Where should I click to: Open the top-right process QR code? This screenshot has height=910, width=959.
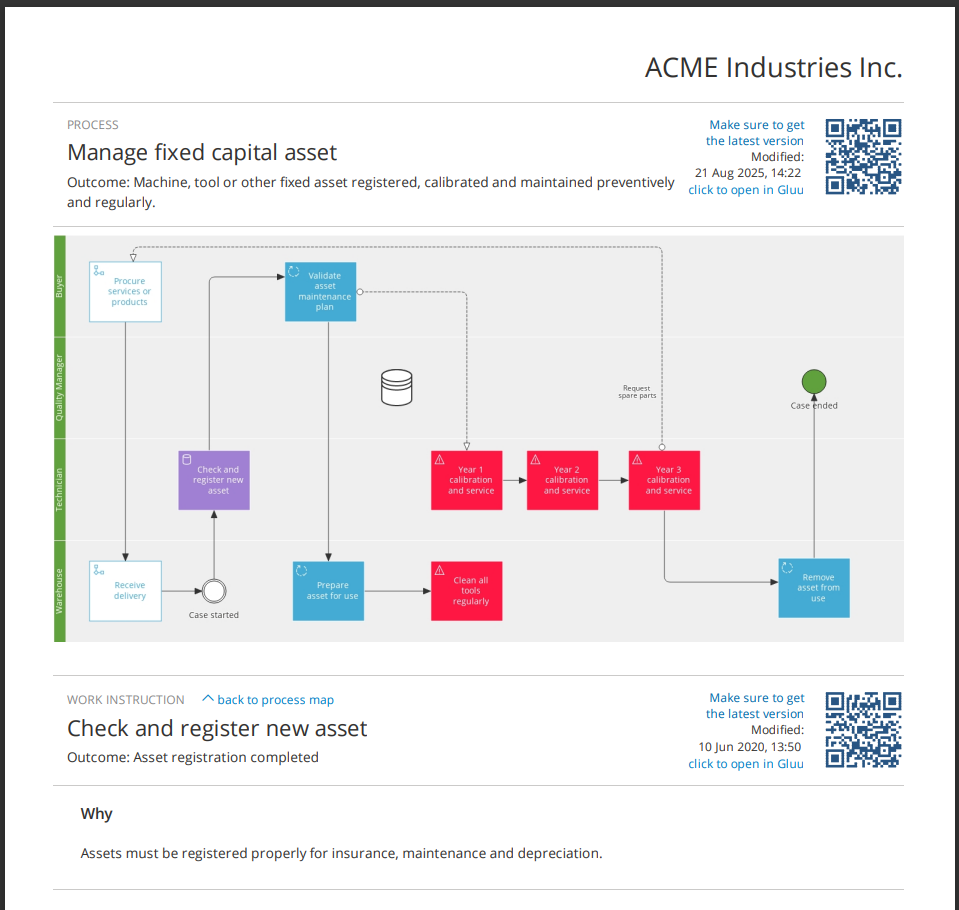[x=864, y=156]
